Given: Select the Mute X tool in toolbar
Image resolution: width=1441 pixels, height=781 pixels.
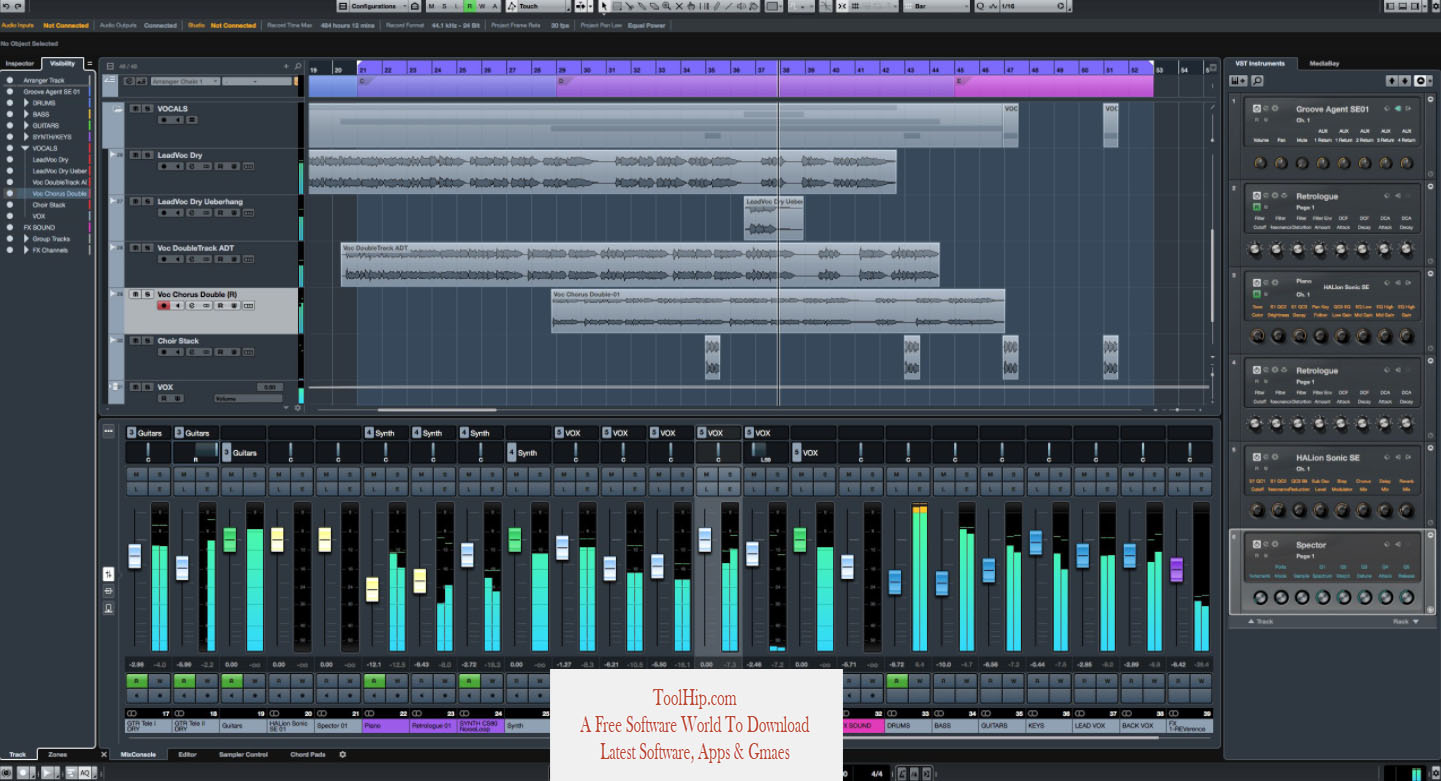Looking at the screenshot, I should pyautogui.click(x=679, y=6).
